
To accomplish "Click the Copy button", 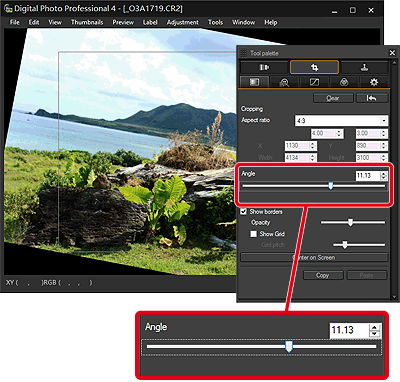I will [323, 275].
